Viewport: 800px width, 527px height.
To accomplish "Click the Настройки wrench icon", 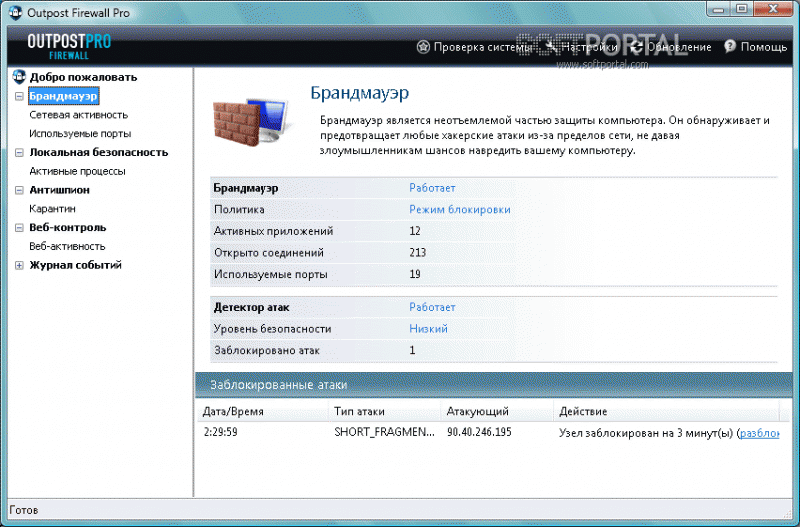I will (551, 47).
